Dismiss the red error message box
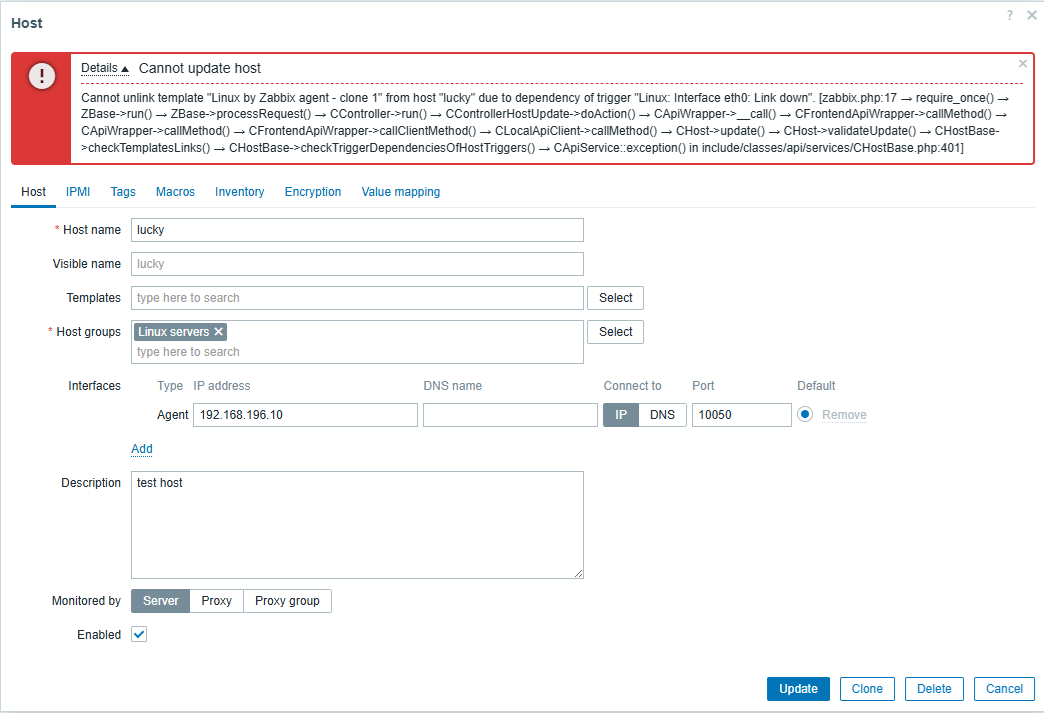1044x713 pixels. (1022, 63)
